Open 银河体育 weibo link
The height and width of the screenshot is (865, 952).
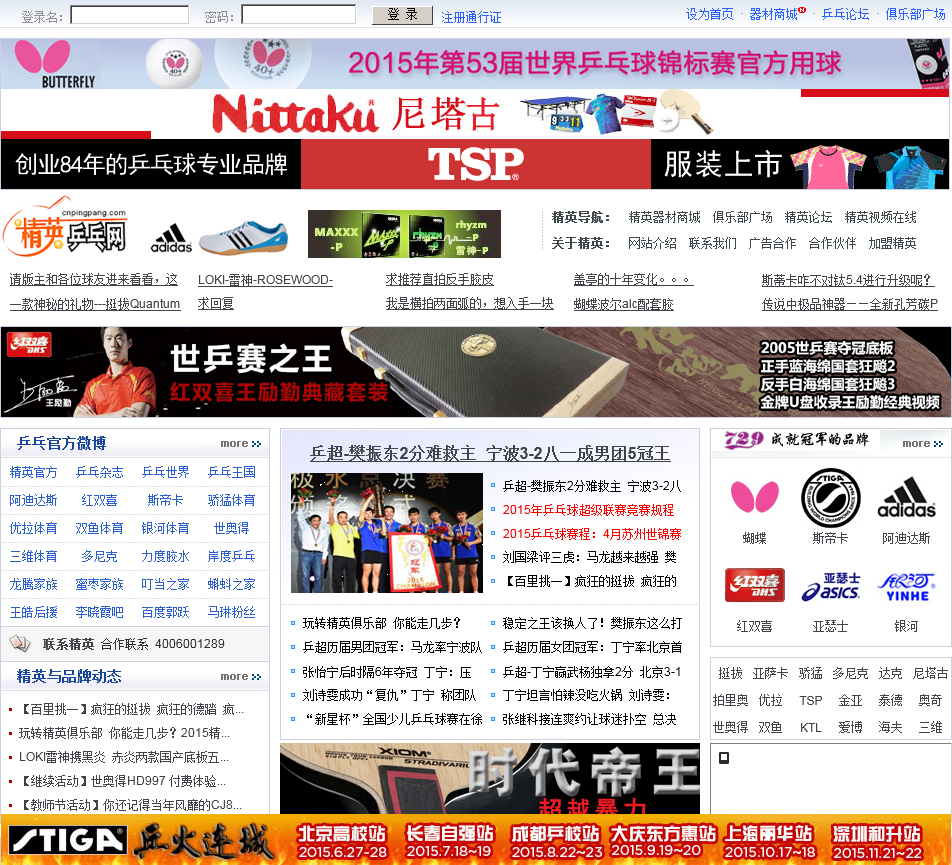click(x=165, y=528)
